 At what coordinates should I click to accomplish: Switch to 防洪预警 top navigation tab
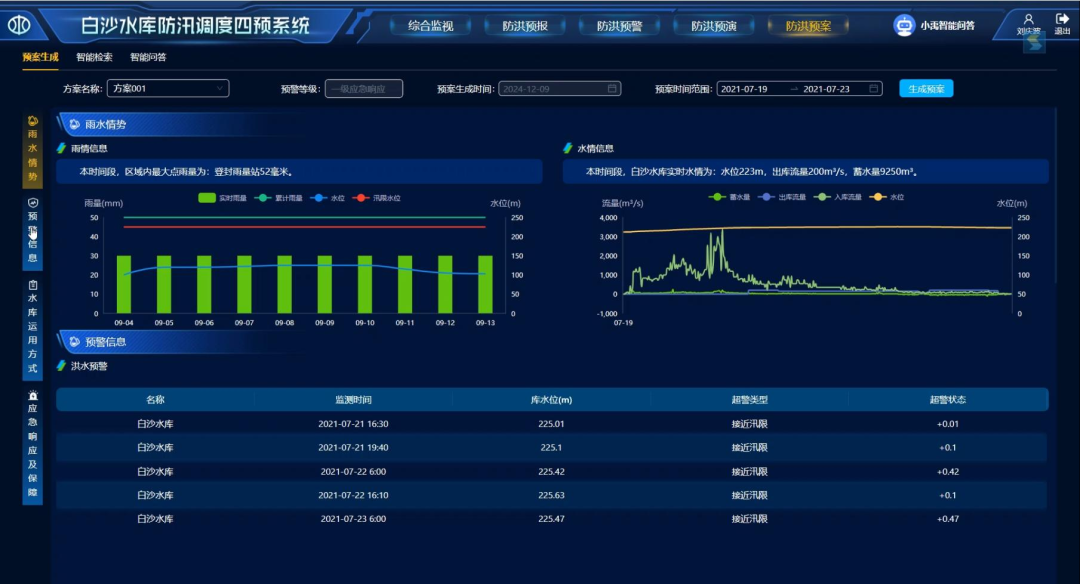tap(619, 26)
